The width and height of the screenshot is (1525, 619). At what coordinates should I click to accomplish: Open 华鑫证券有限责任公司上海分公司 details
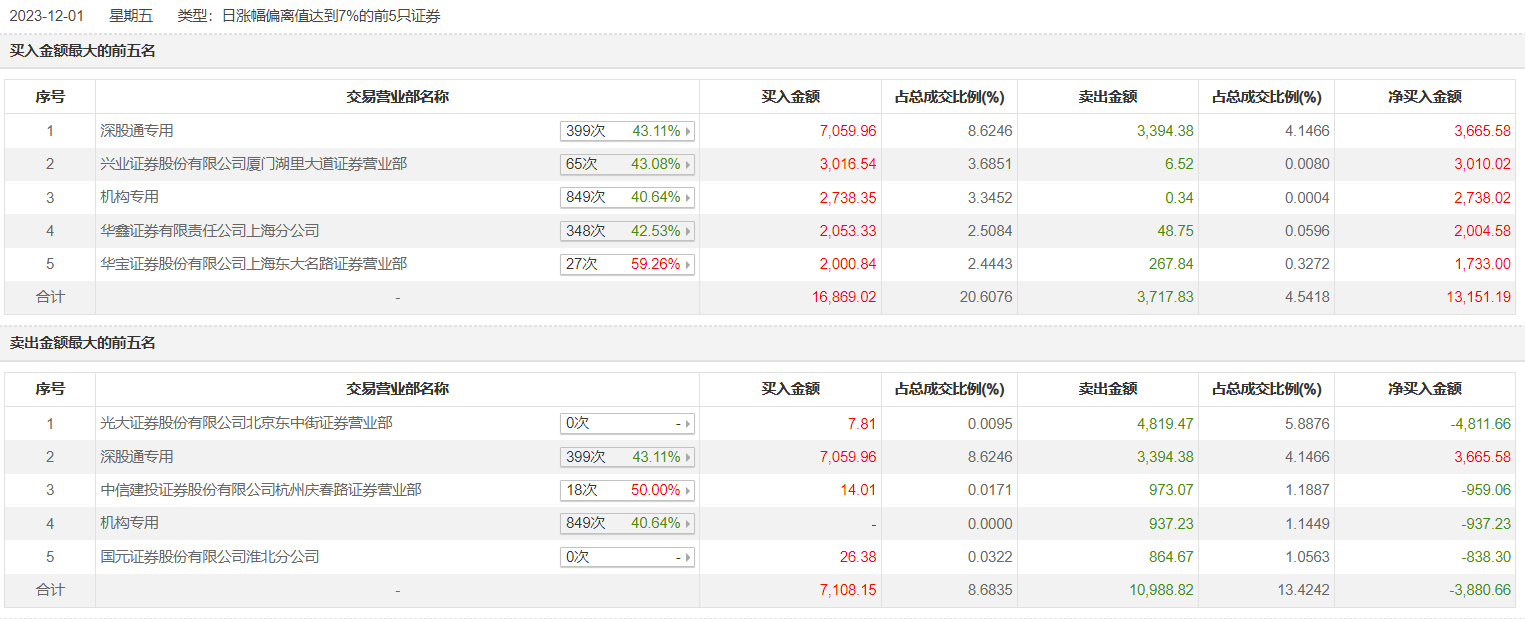coord(210,231)
